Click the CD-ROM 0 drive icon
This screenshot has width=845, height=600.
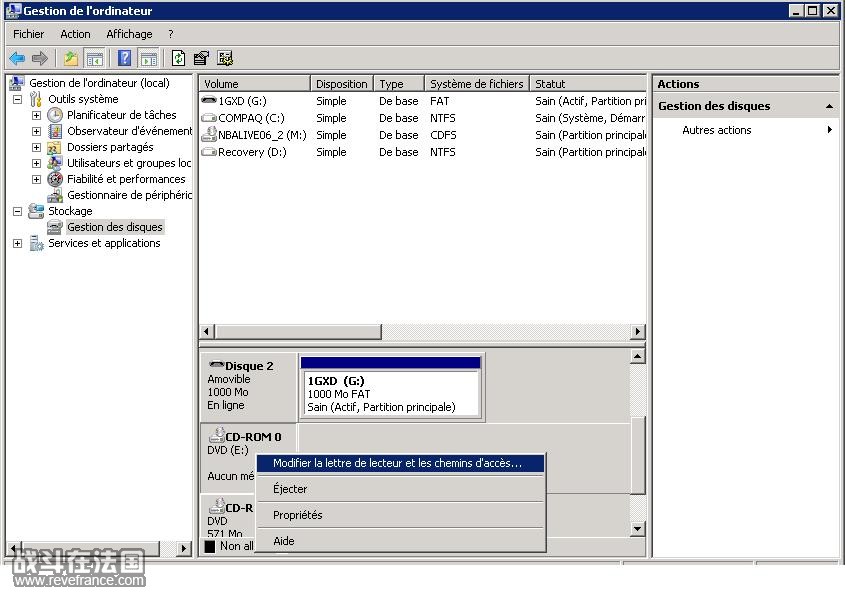pos(217,435)
